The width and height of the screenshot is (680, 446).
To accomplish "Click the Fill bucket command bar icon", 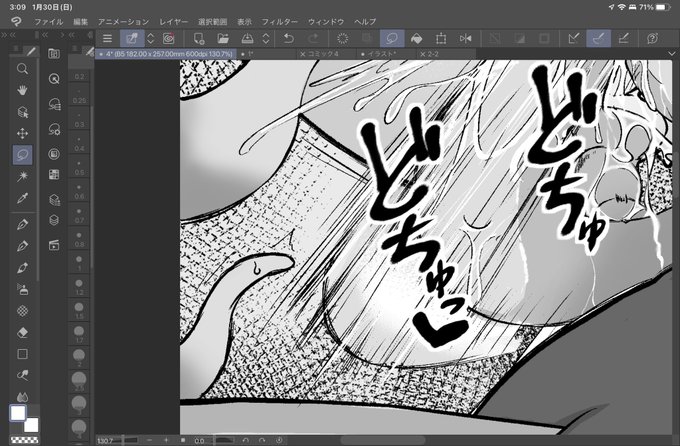I will 416,39.
